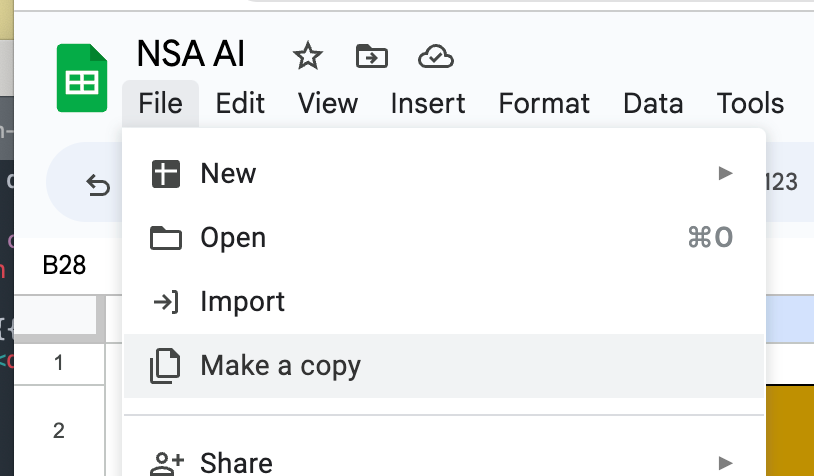Open the Edit menu
This screenshot has height=476, width=814.
[240, 103]
